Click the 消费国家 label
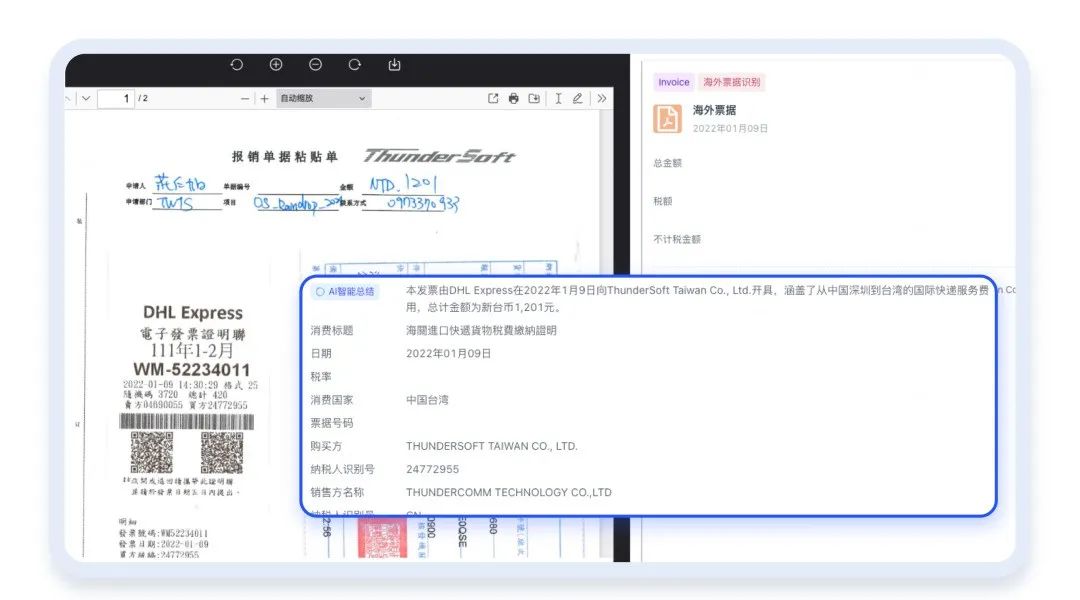Image resolution: width=1080 pixels, height=600 pixels. click(x=331, y=400)
